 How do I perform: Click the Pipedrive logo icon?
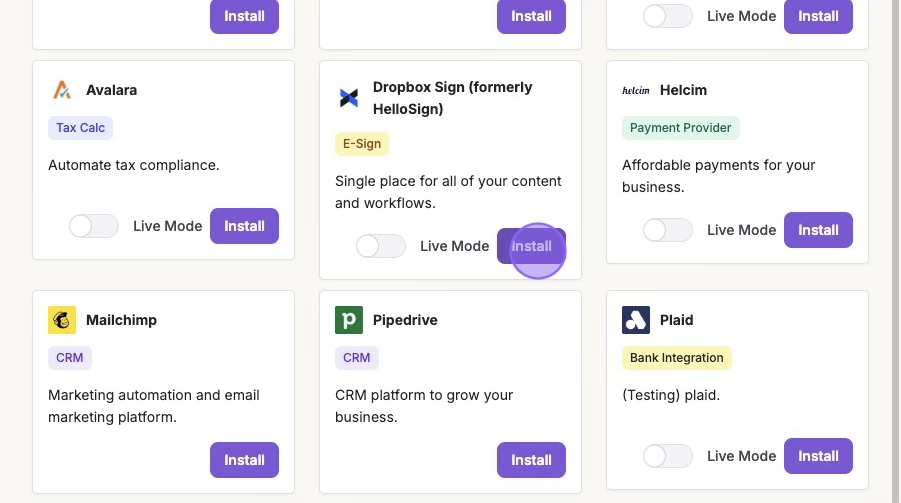349,320
